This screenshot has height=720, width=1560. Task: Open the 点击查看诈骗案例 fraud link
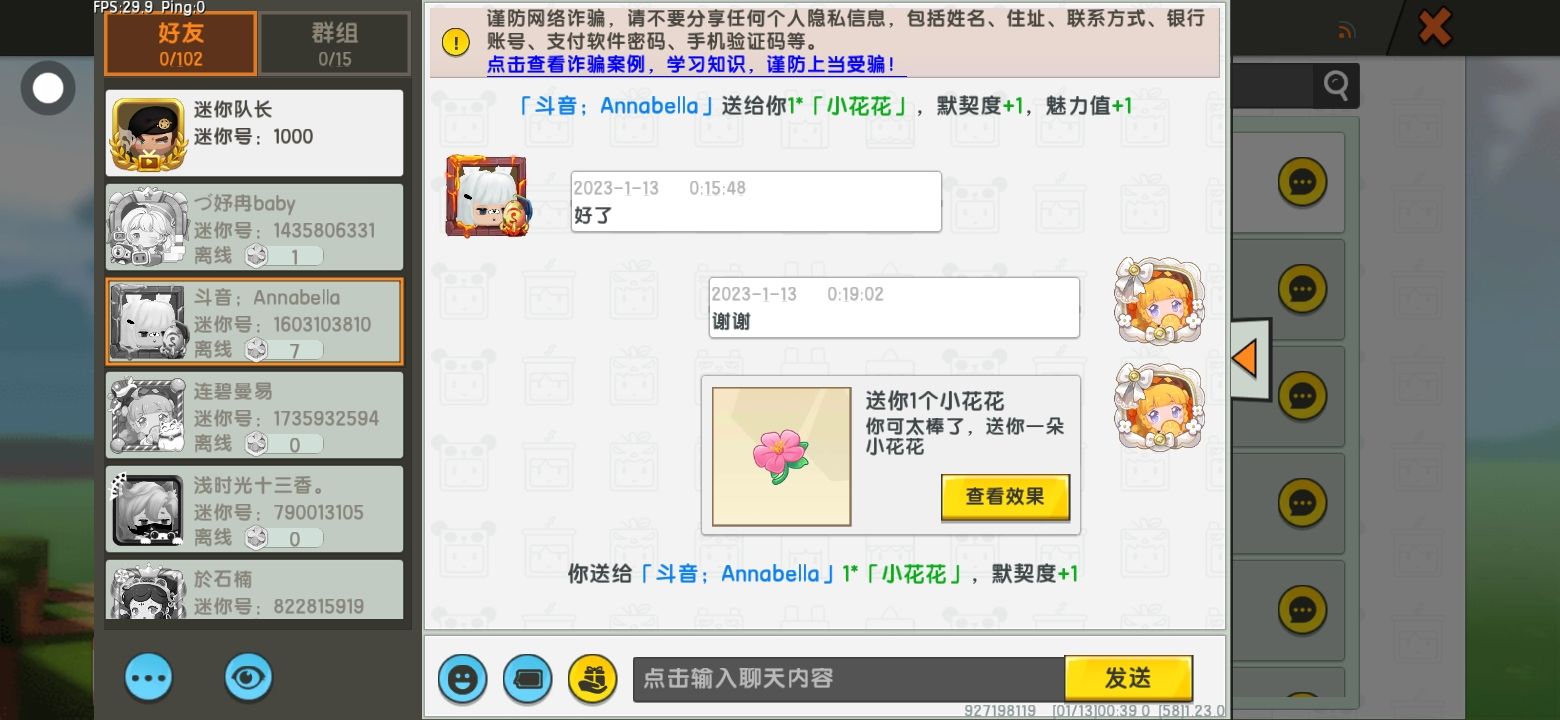tap(697, 65)
